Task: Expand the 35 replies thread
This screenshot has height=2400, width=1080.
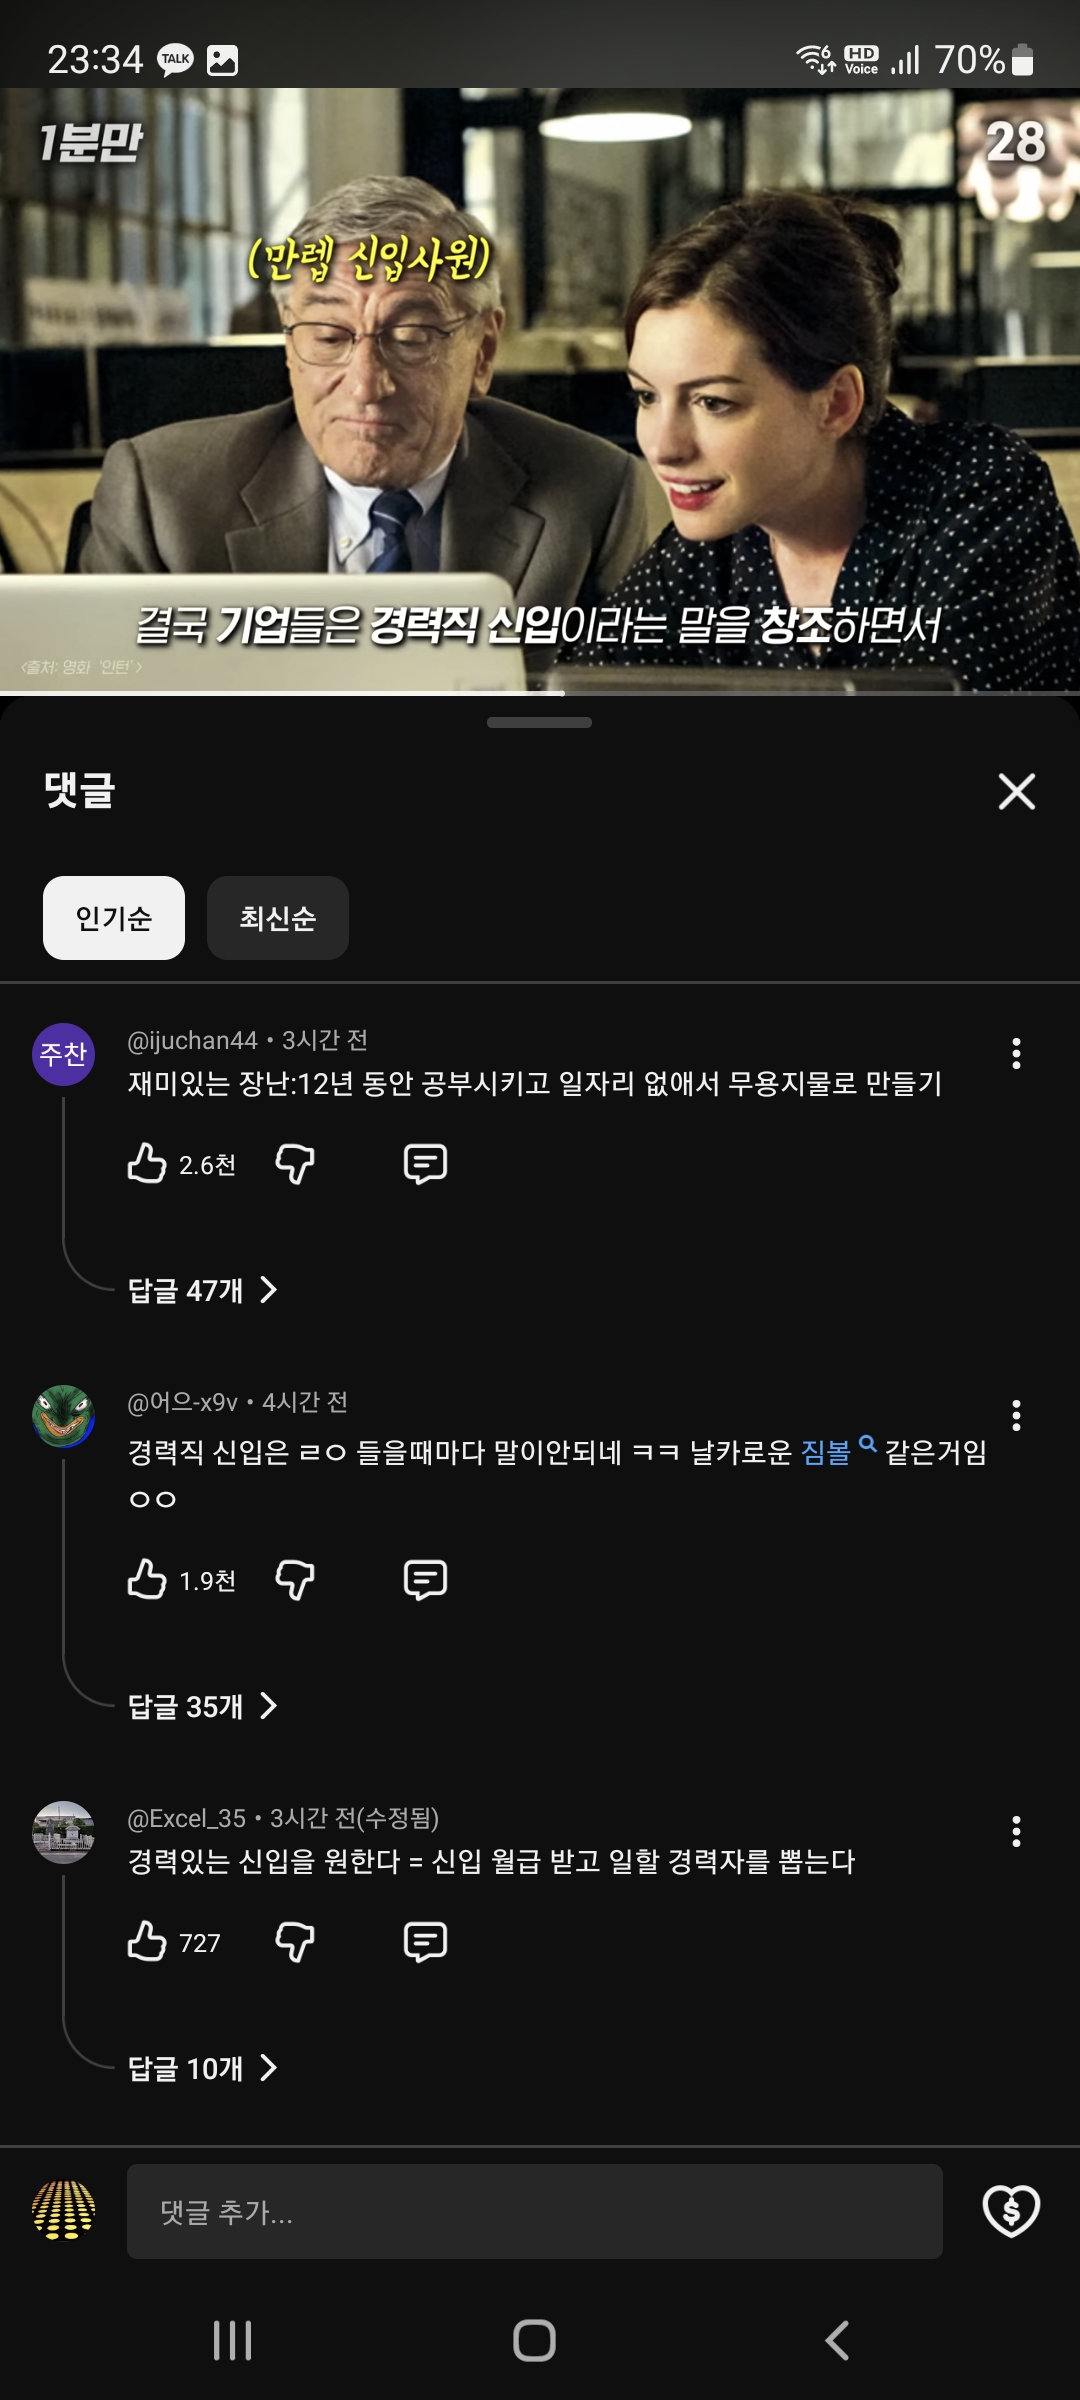Action: tap(202, 1706)
